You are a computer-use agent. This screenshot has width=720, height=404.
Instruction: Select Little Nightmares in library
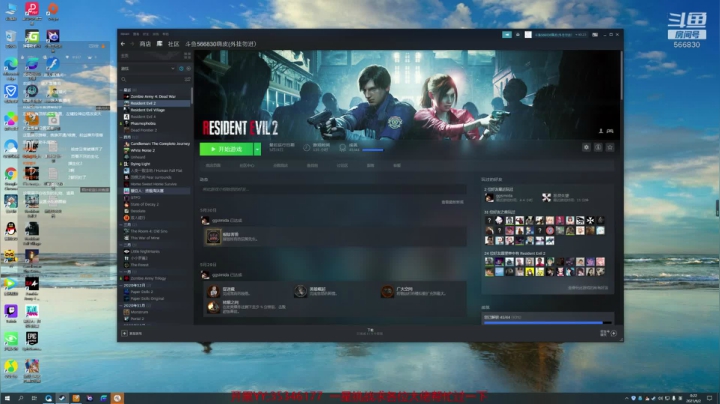145,252
